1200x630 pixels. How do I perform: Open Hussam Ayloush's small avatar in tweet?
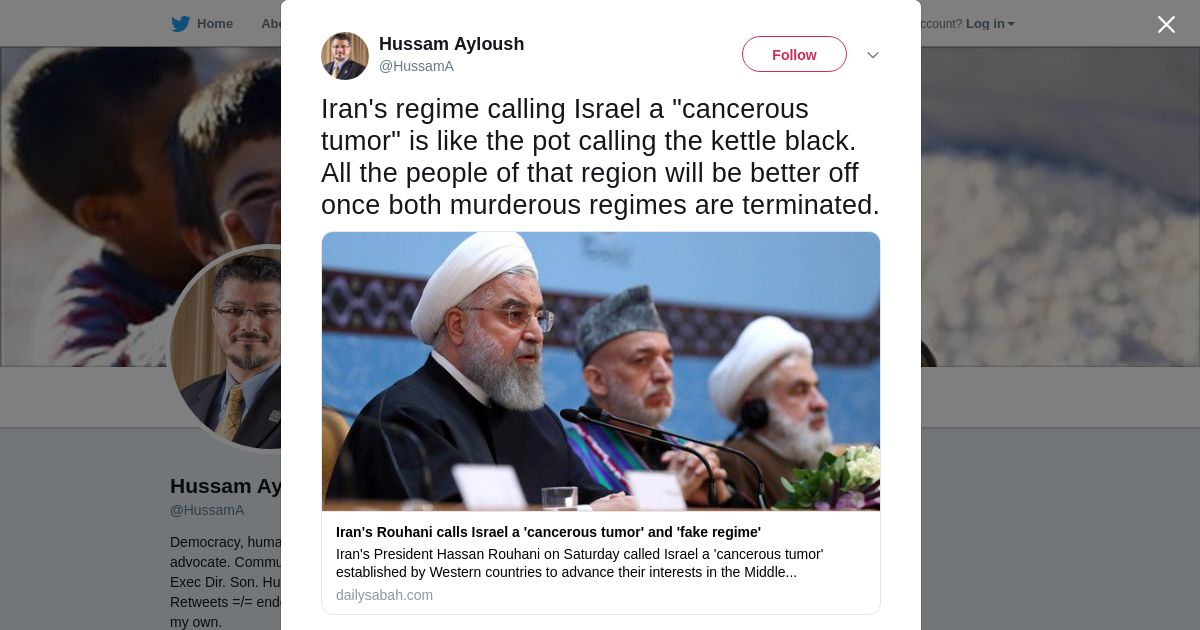click(345, 56)
